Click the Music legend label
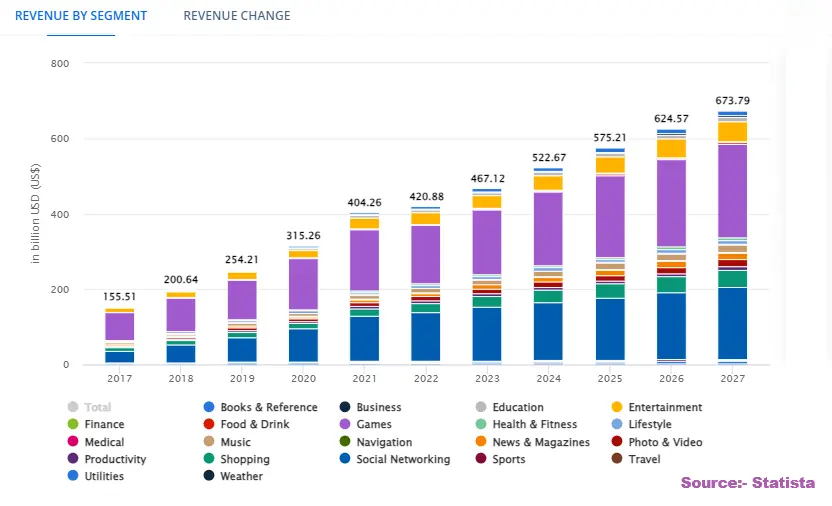The image size is (832, 506). 235,442
